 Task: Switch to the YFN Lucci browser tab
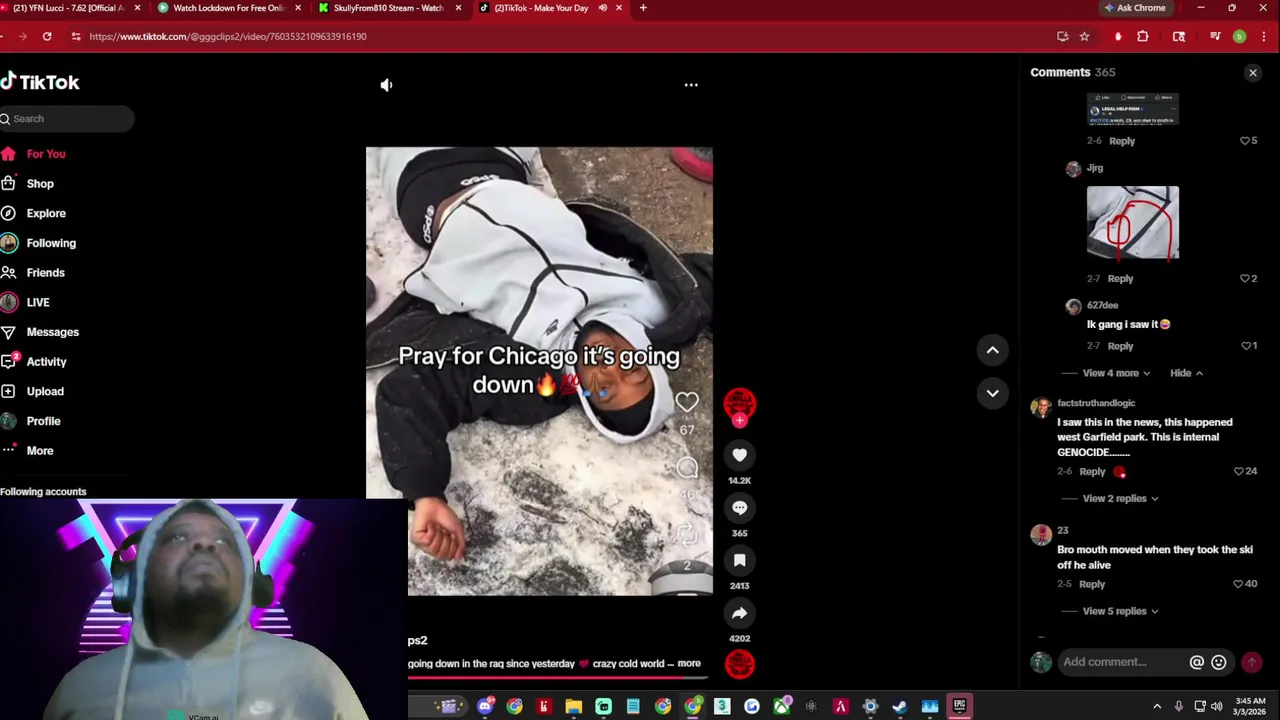pyautogui.click(x=68, y=8)
